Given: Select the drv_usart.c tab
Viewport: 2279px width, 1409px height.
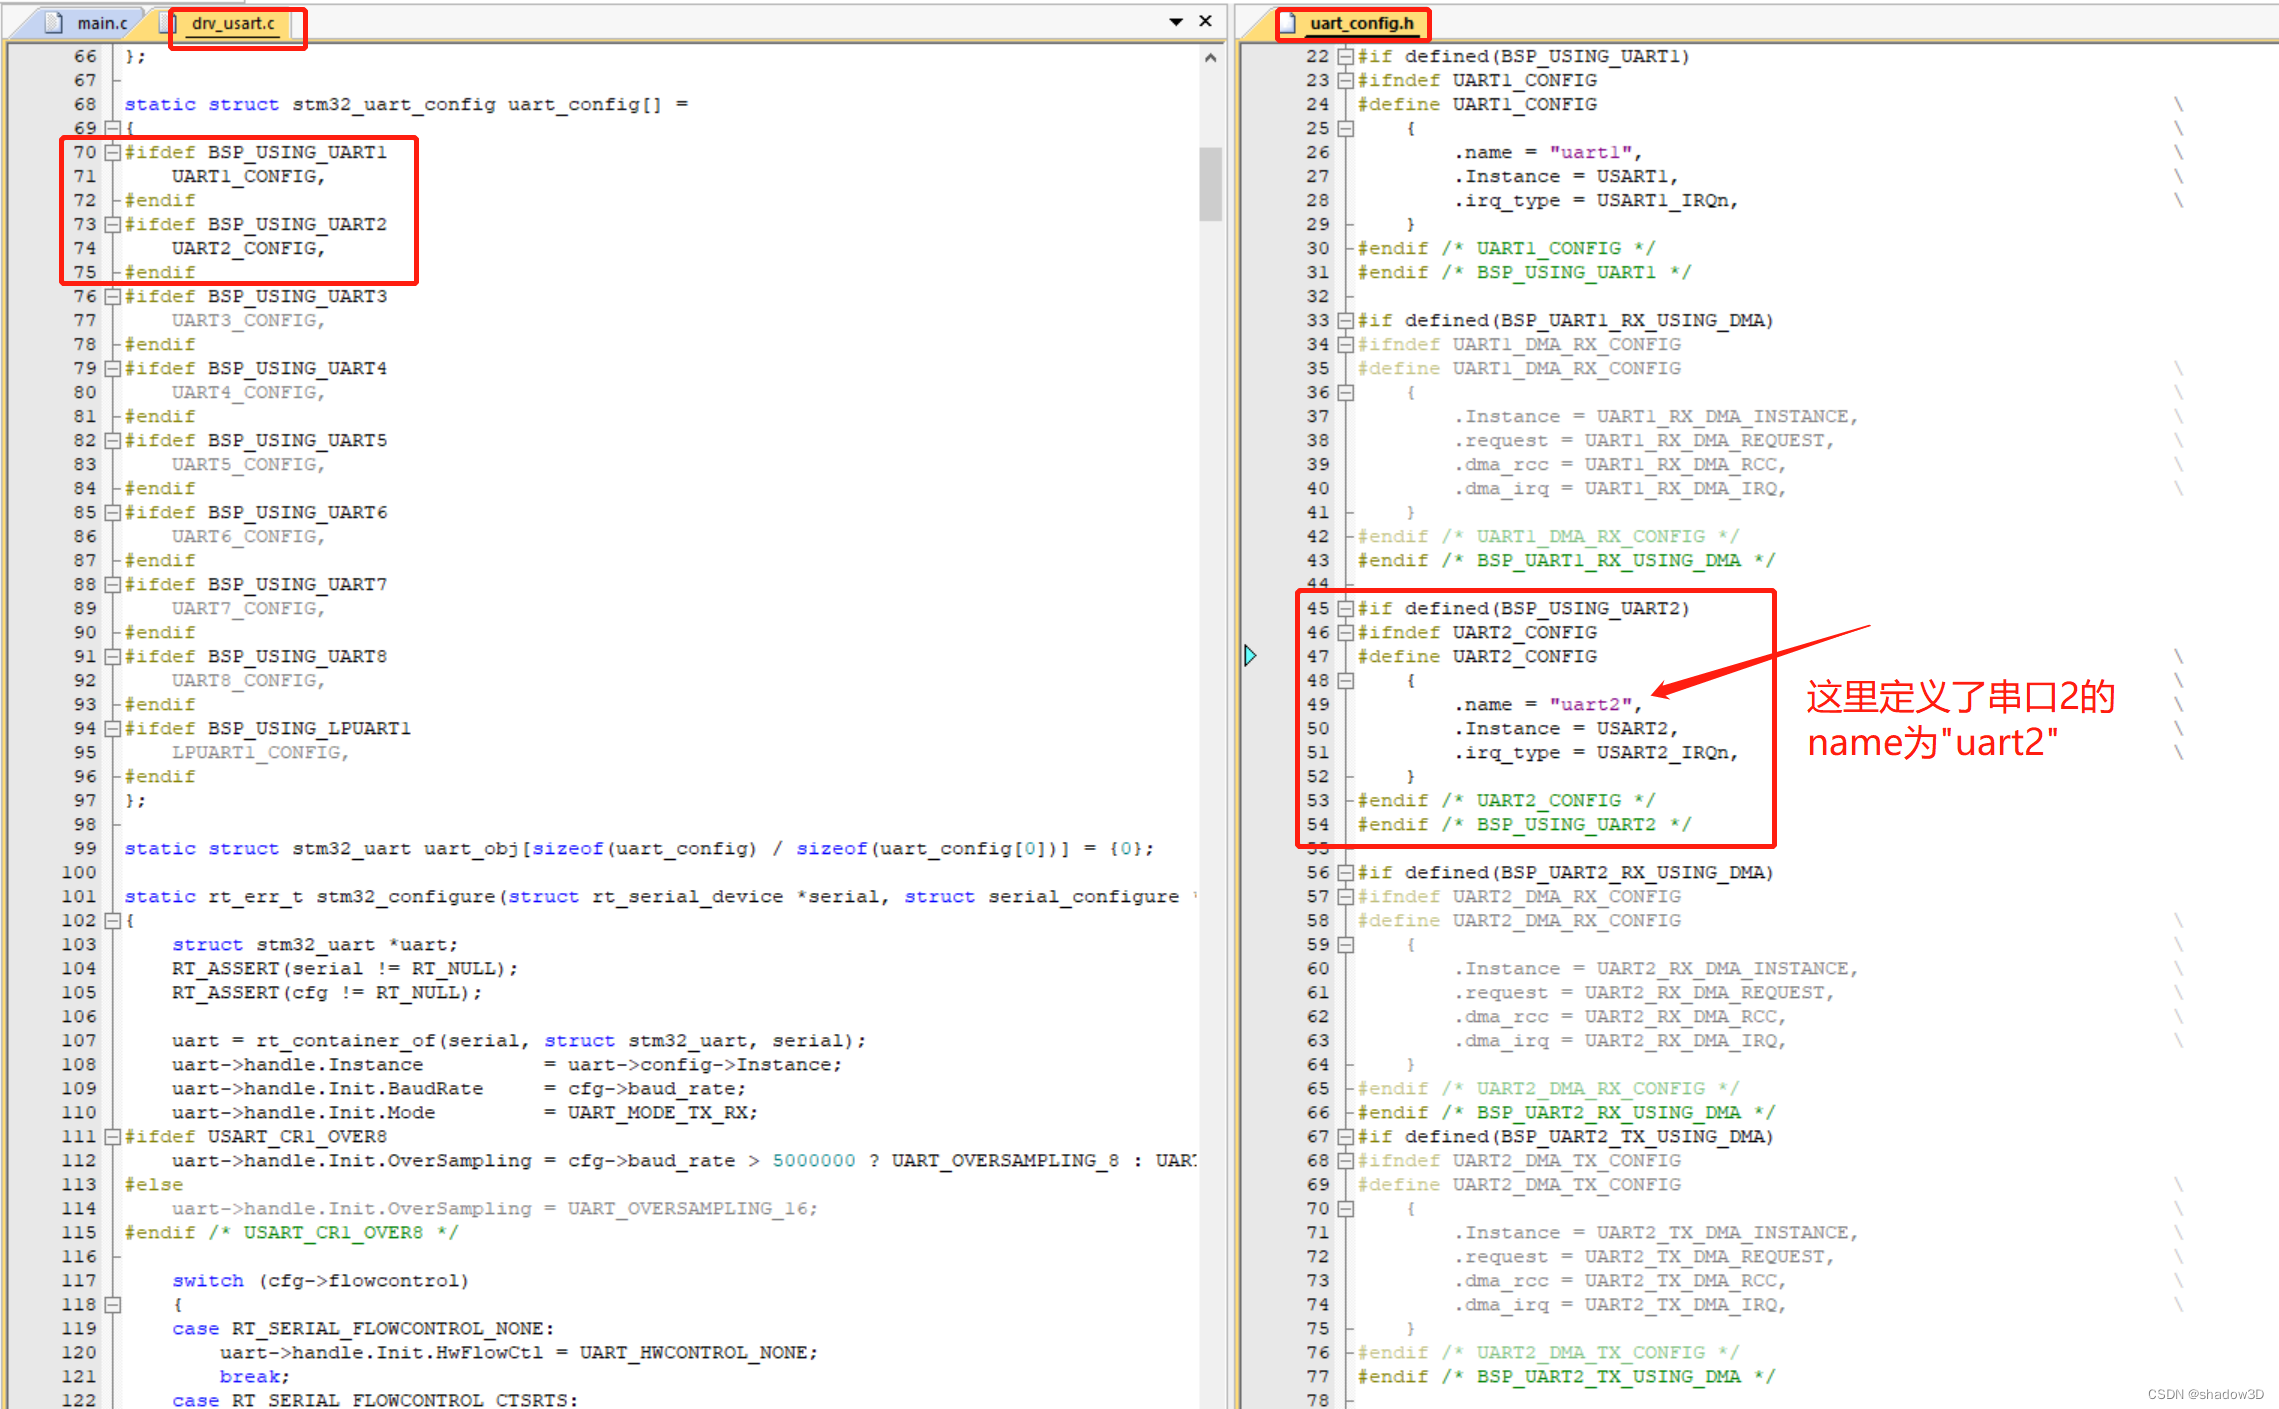Looking at the screenshot, I should coord(233,23).
